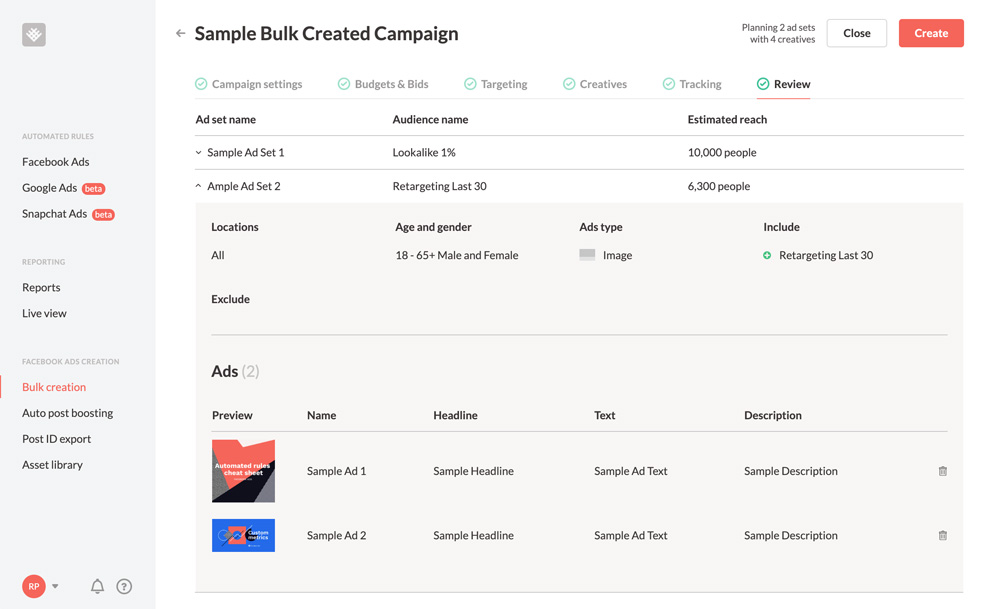The height and width of the screenshot is (609, 1000).
Task: Expand the Sample Ad Set 1 row
Action: [199, 153]
